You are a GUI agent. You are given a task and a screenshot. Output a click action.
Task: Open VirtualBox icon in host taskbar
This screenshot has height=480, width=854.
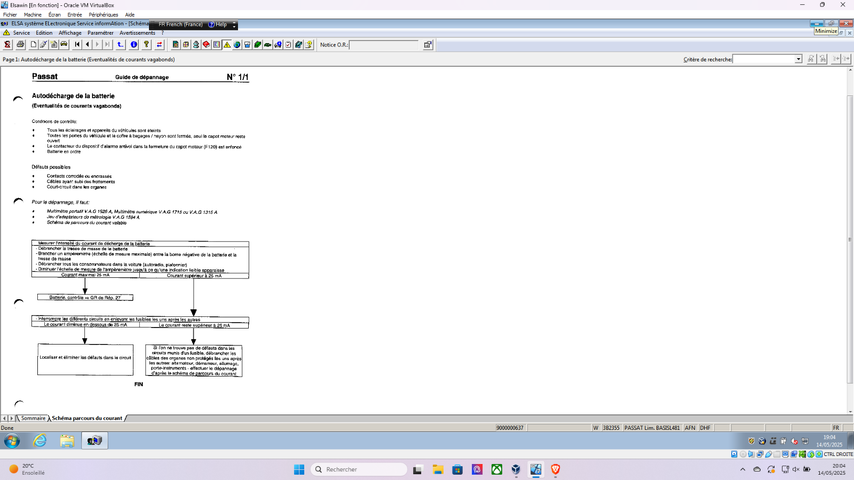pos(516,469)
